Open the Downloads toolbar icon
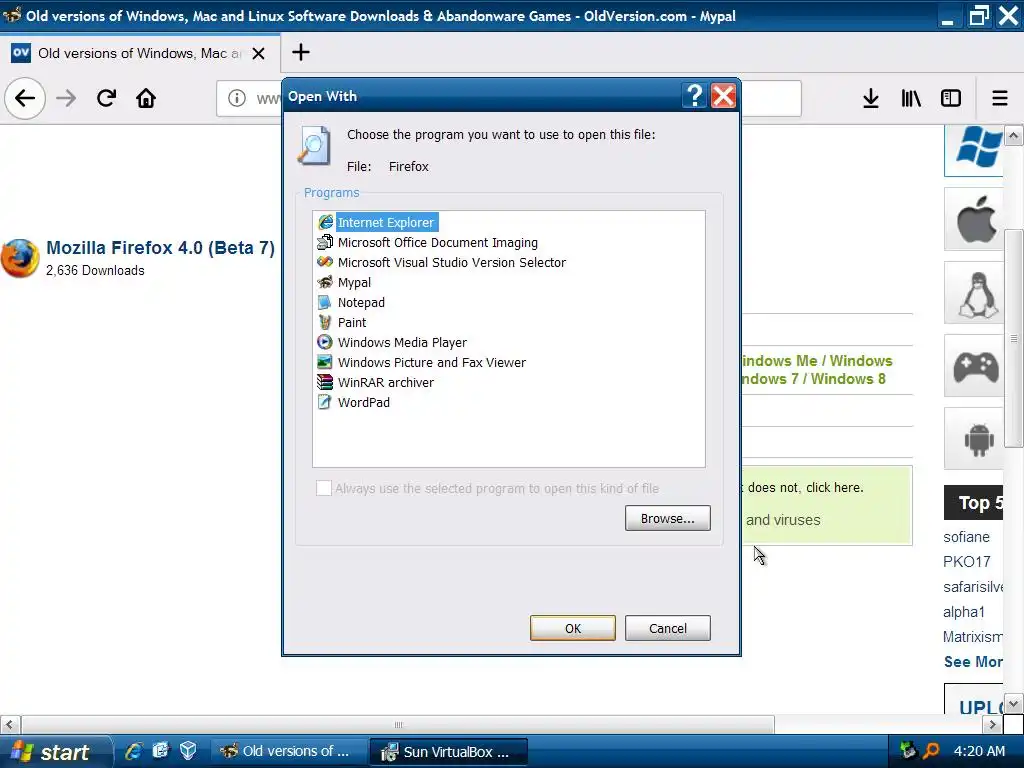Image resolution: width=1024 pixels, height=768 pixels. click(871, 98)
